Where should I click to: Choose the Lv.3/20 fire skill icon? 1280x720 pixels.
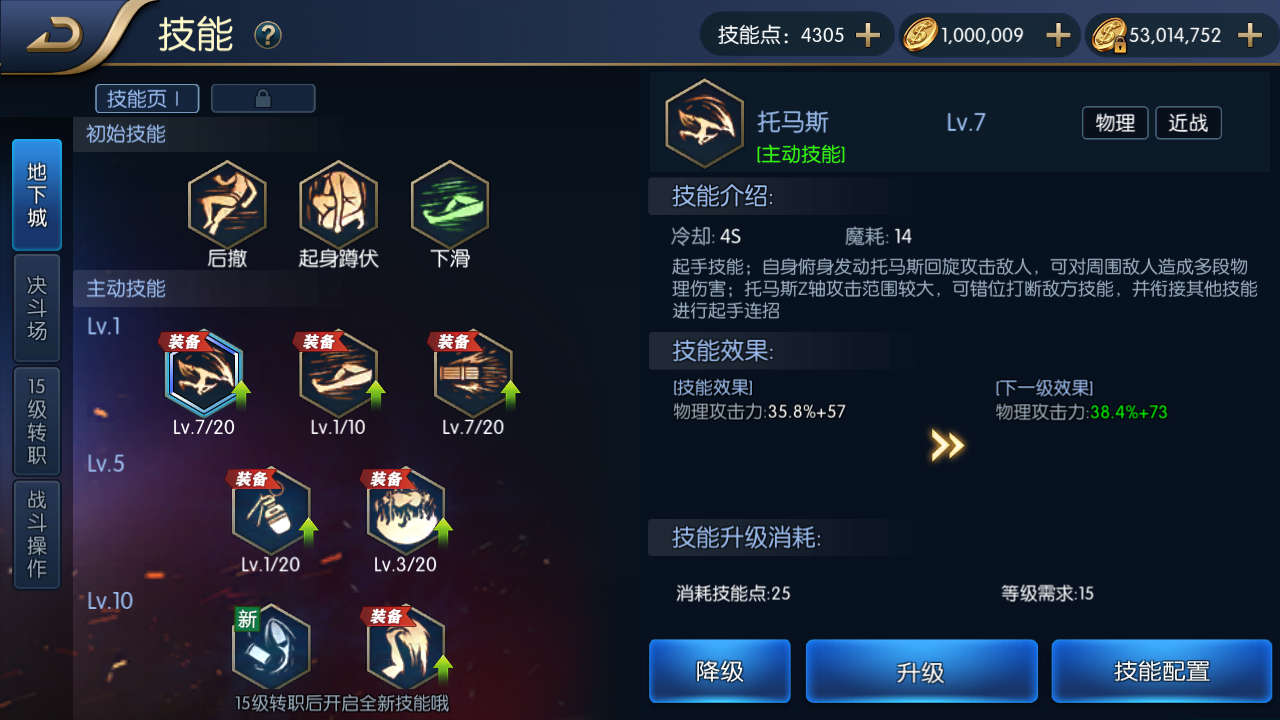405,511
